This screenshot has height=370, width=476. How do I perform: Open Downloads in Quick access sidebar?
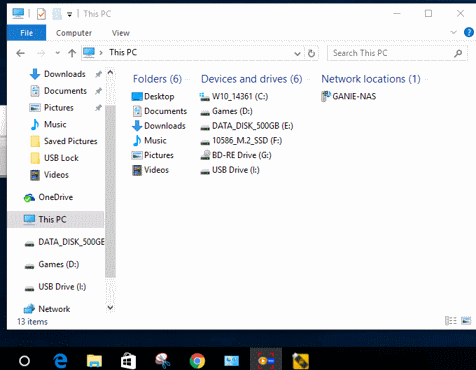(x=58, y=74)
